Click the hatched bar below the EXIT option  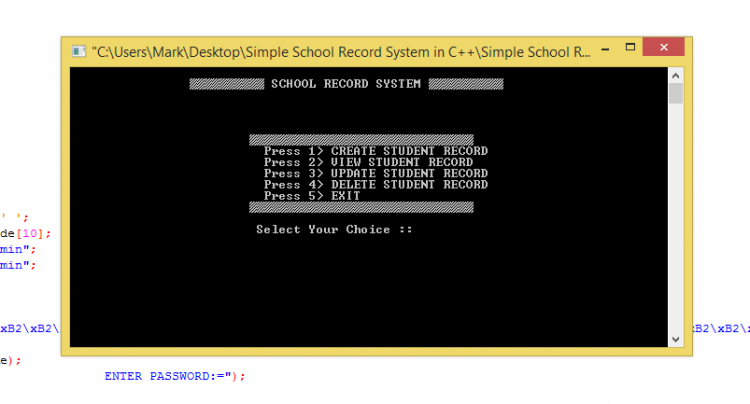coord(361,207)
